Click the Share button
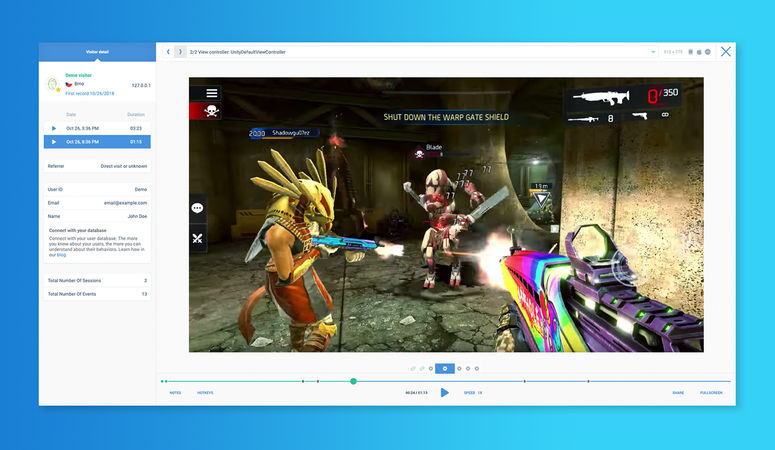775x450 pixels. (x=678, y=393)
